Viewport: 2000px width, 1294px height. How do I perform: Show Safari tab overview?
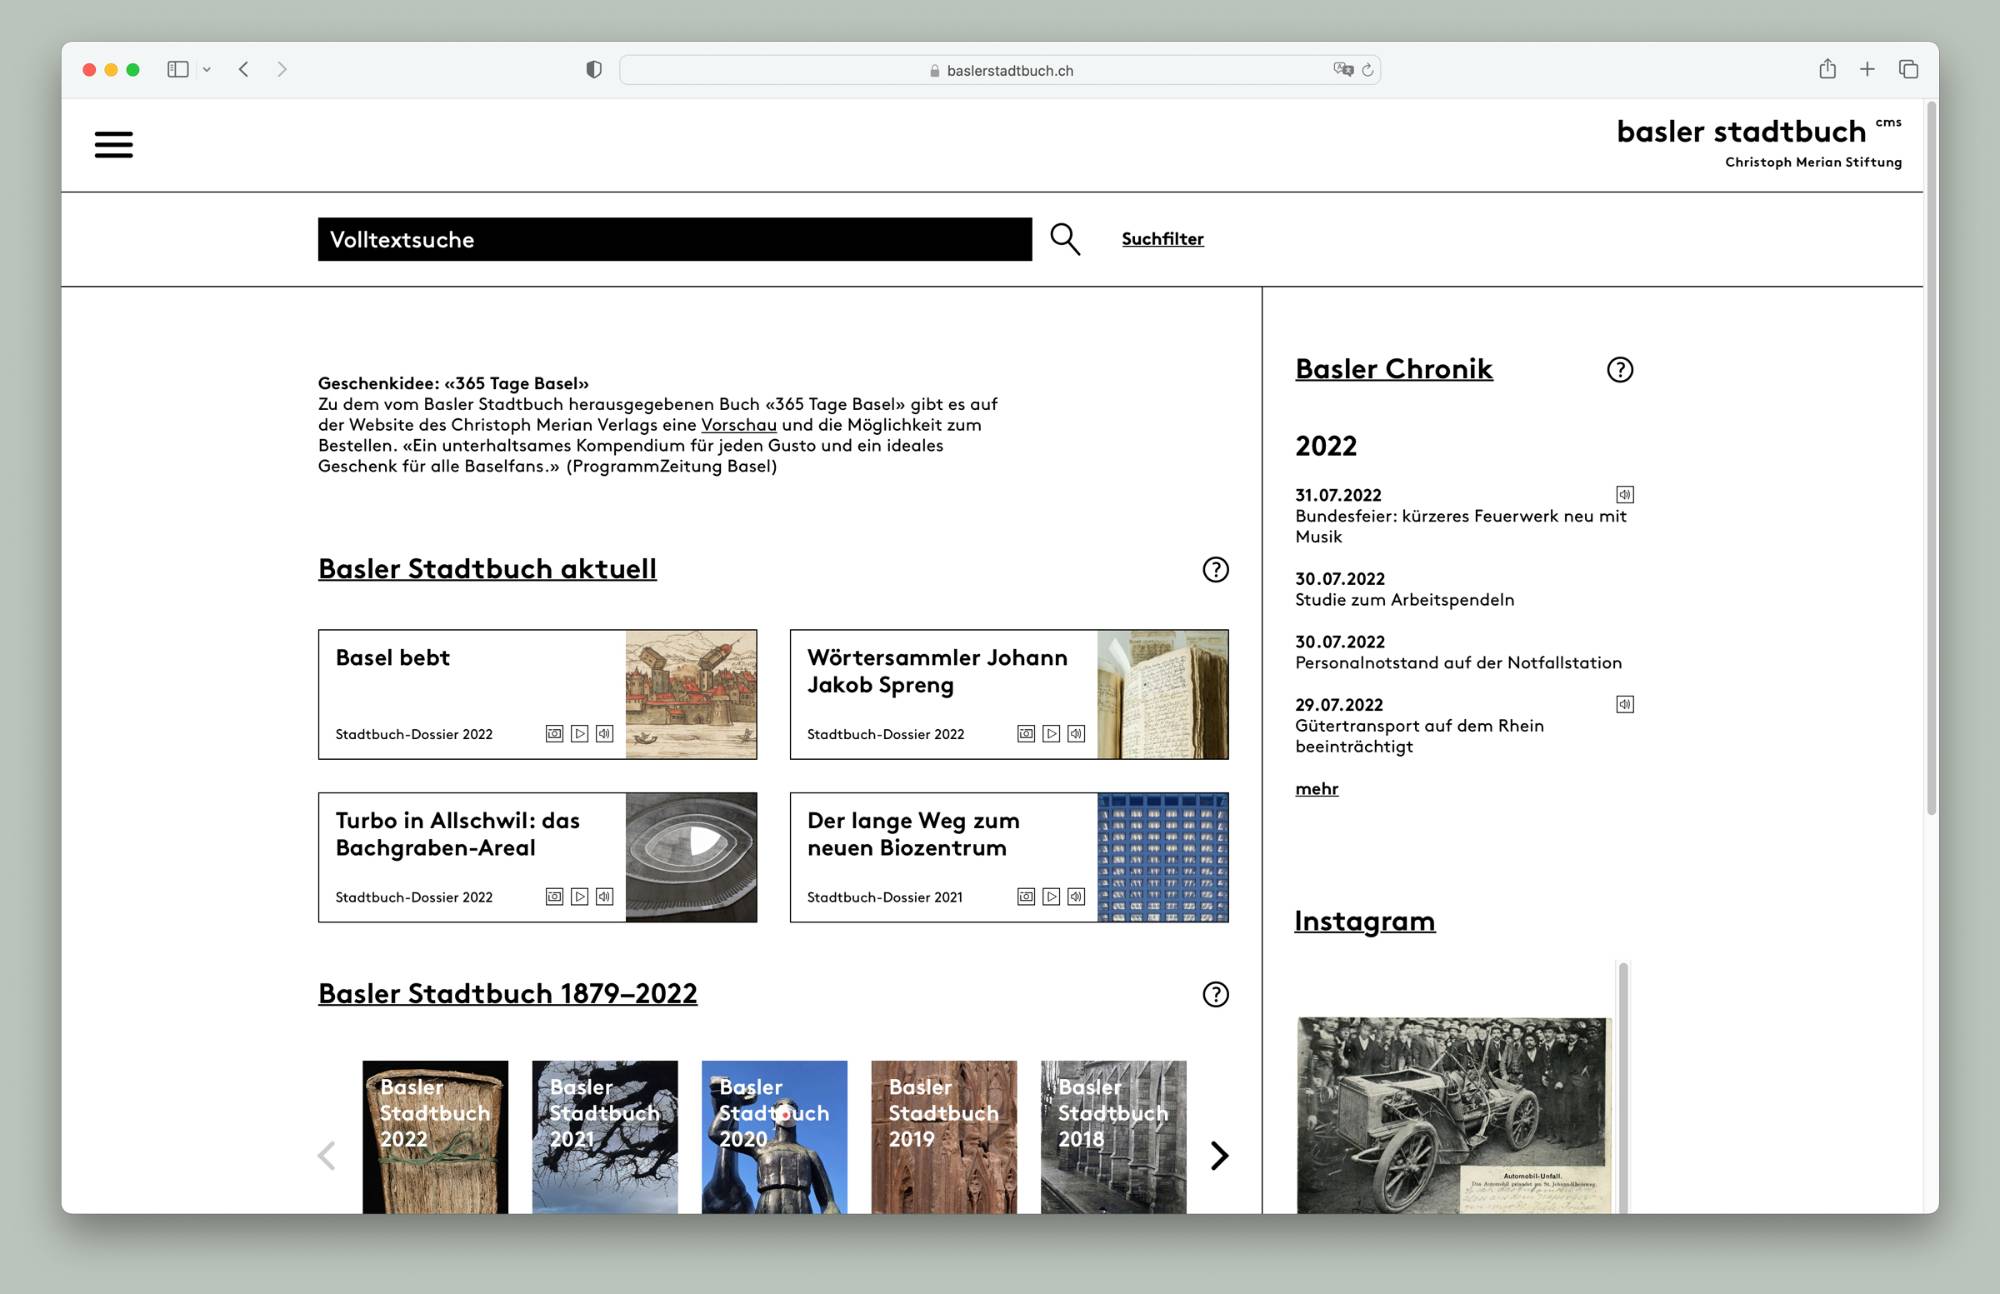1908,69
